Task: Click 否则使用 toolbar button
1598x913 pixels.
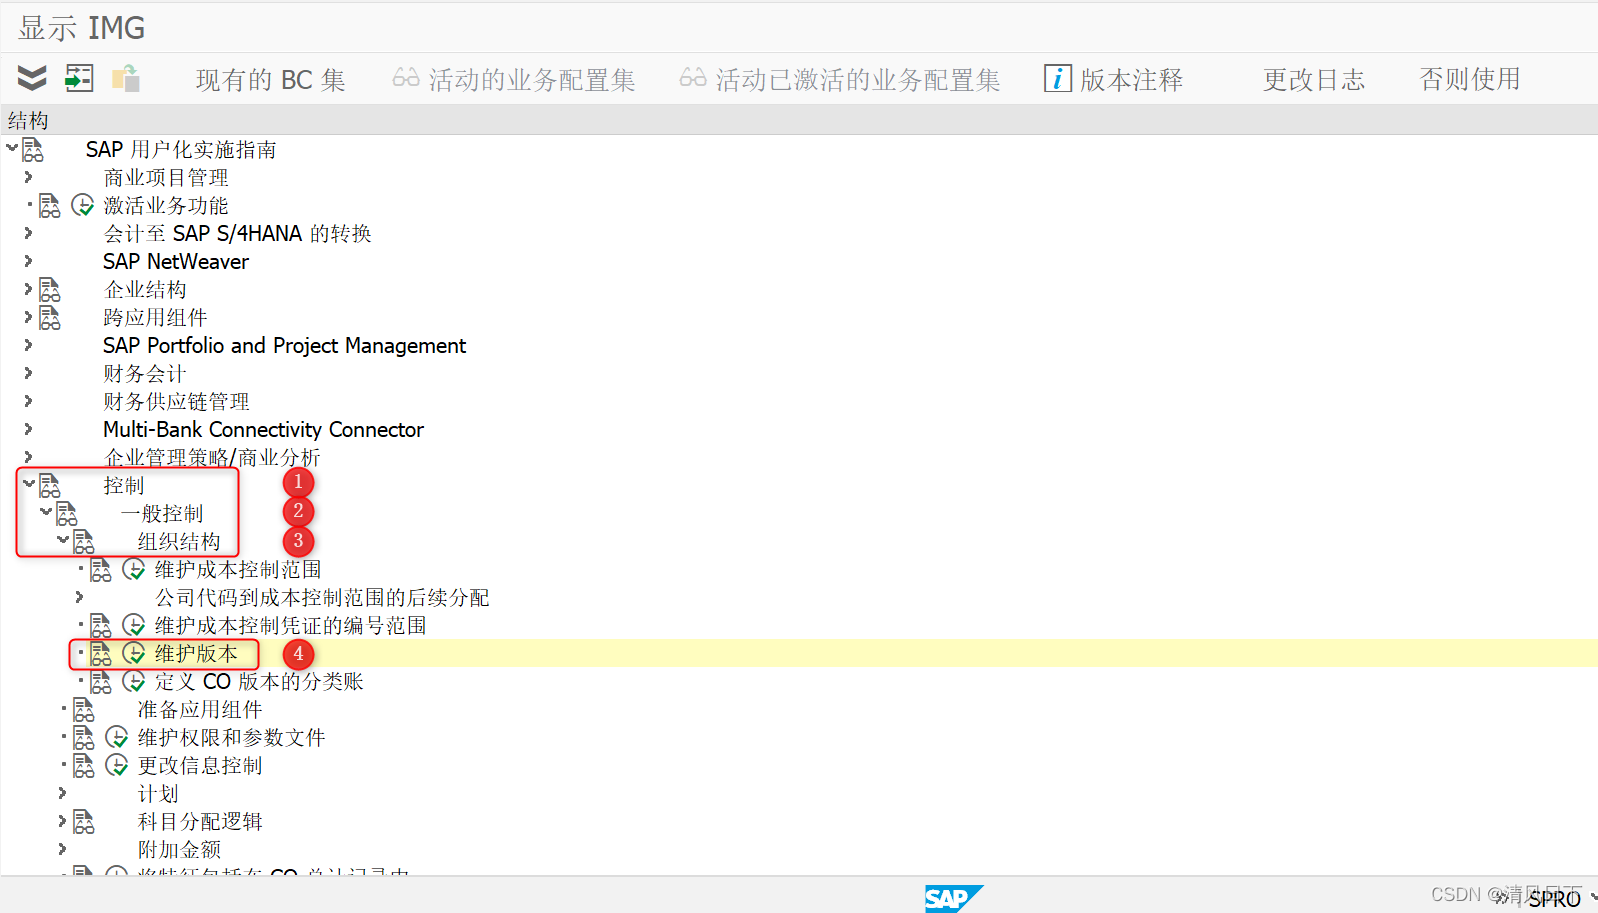Action: [x=1470, y=79]
